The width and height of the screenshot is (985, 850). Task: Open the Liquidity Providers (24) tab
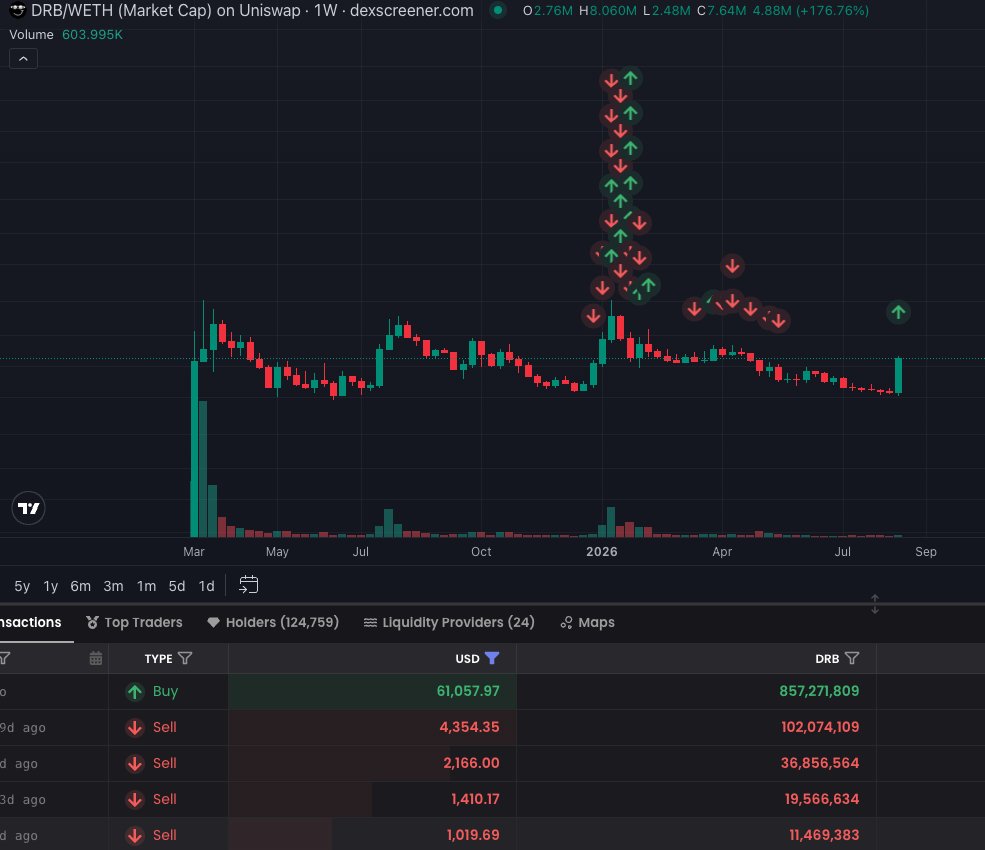[x=449, y=623]
